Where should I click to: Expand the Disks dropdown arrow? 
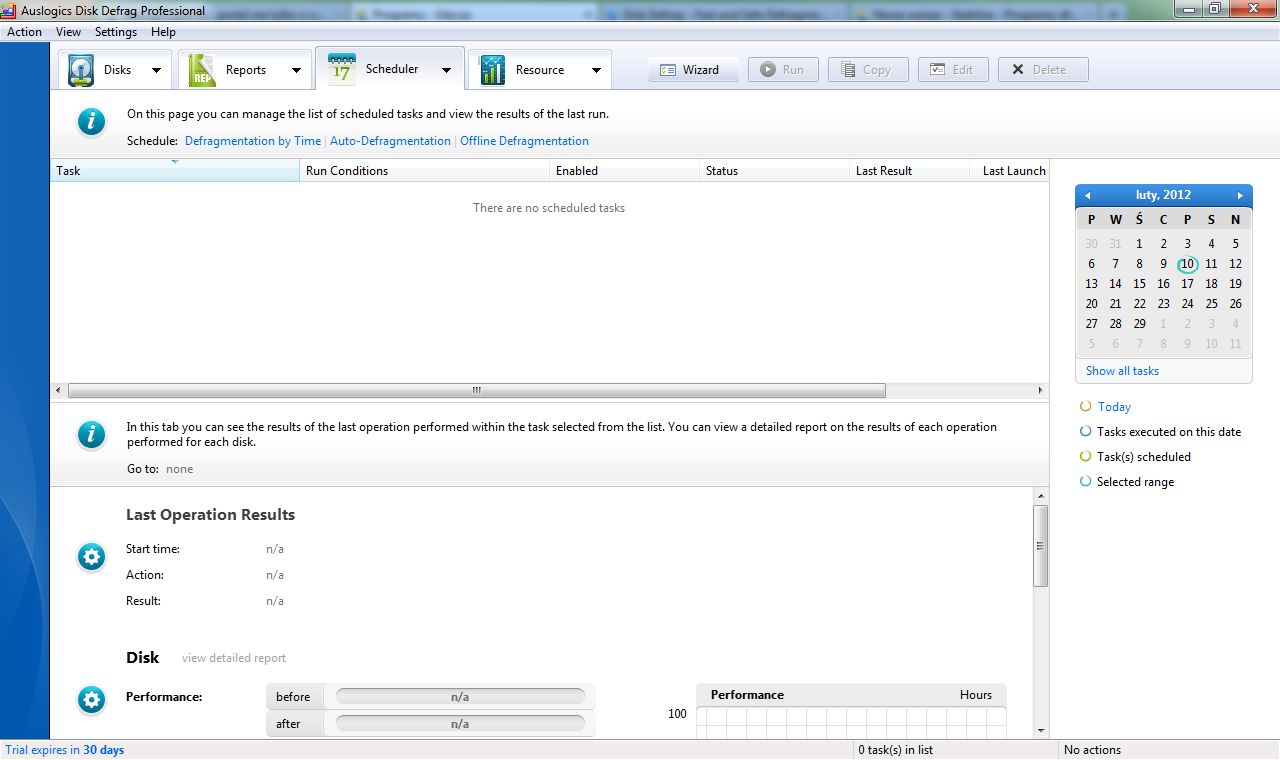point(156,70)
